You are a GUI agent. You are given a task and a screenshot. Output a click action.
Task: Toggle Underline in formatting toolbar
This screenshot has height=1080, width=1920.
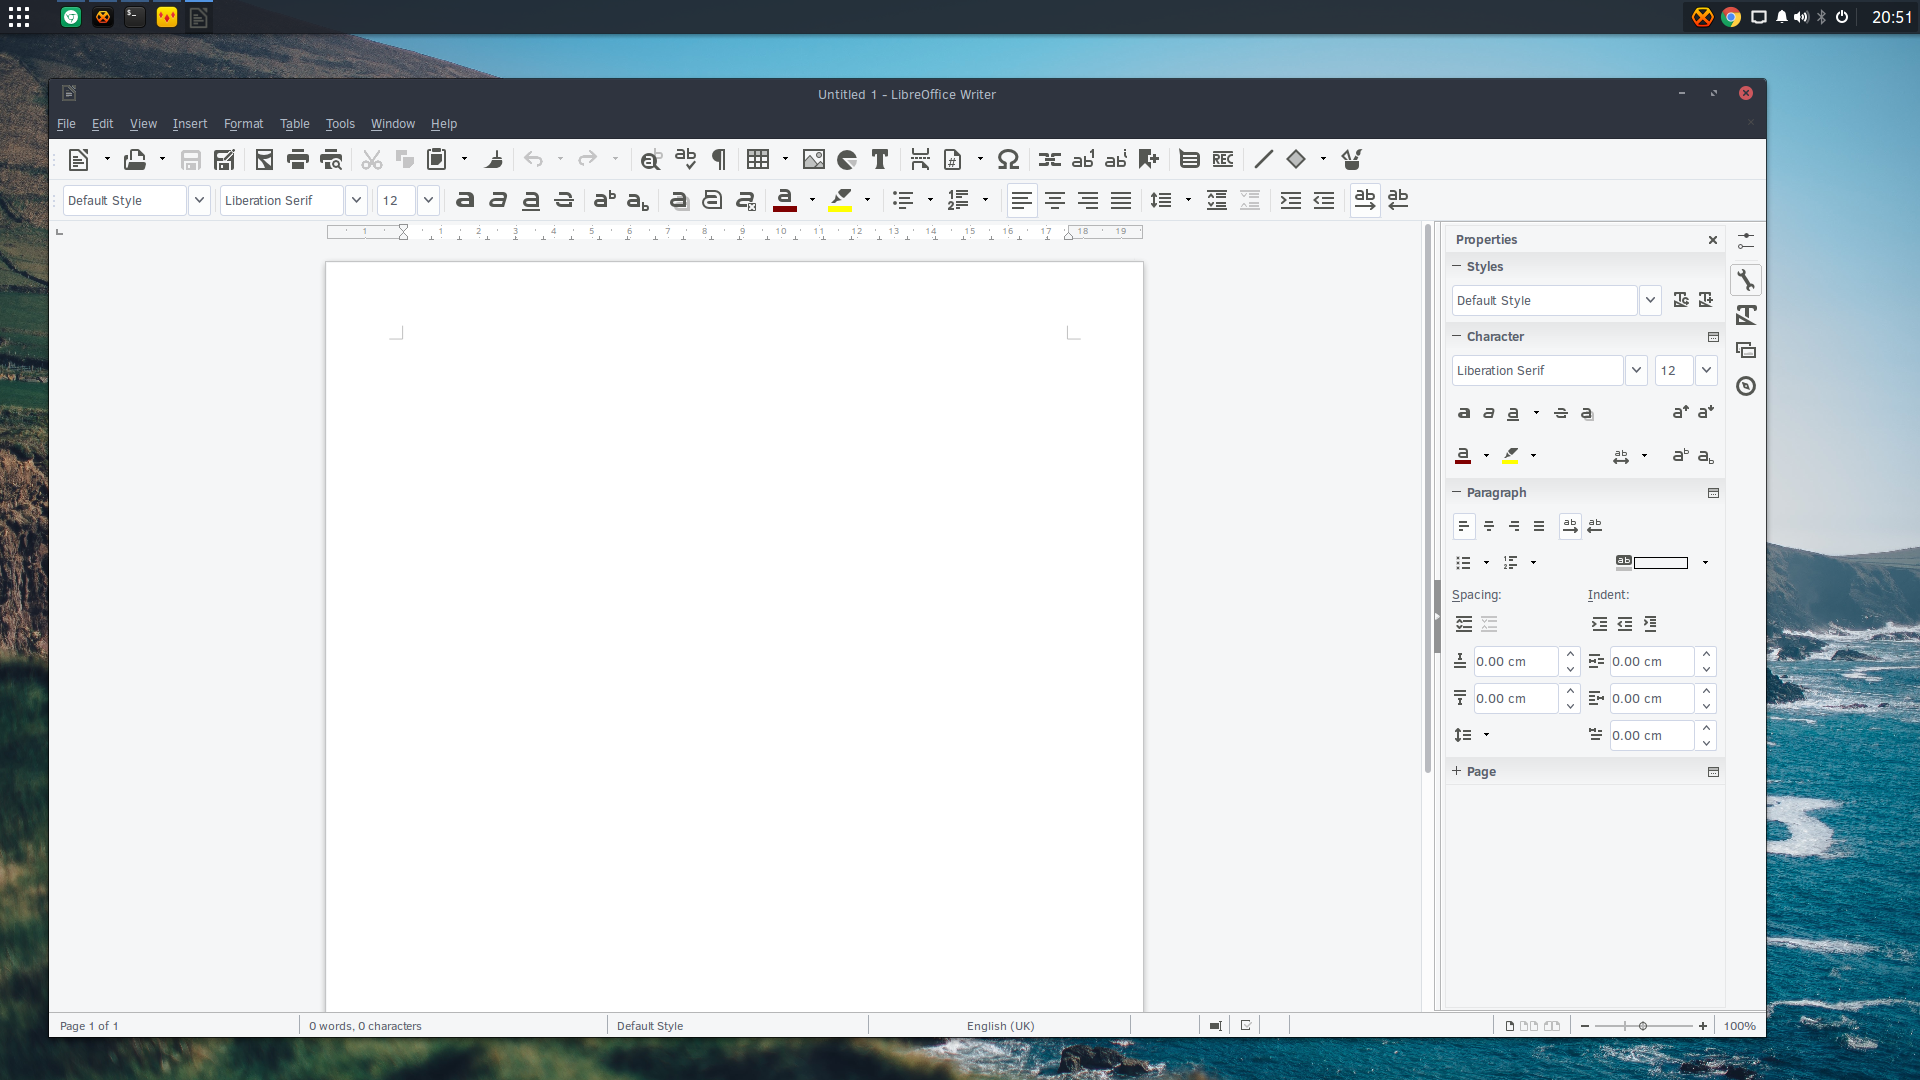(531, 200)
